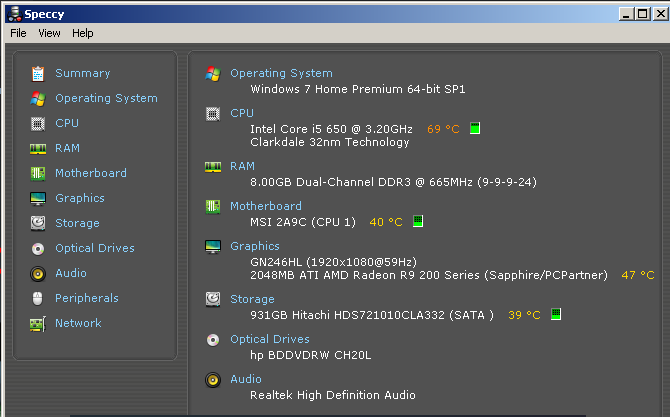Click the Motherboard heading link in the main panel
The image size is (670, 417).
[266, 206]
